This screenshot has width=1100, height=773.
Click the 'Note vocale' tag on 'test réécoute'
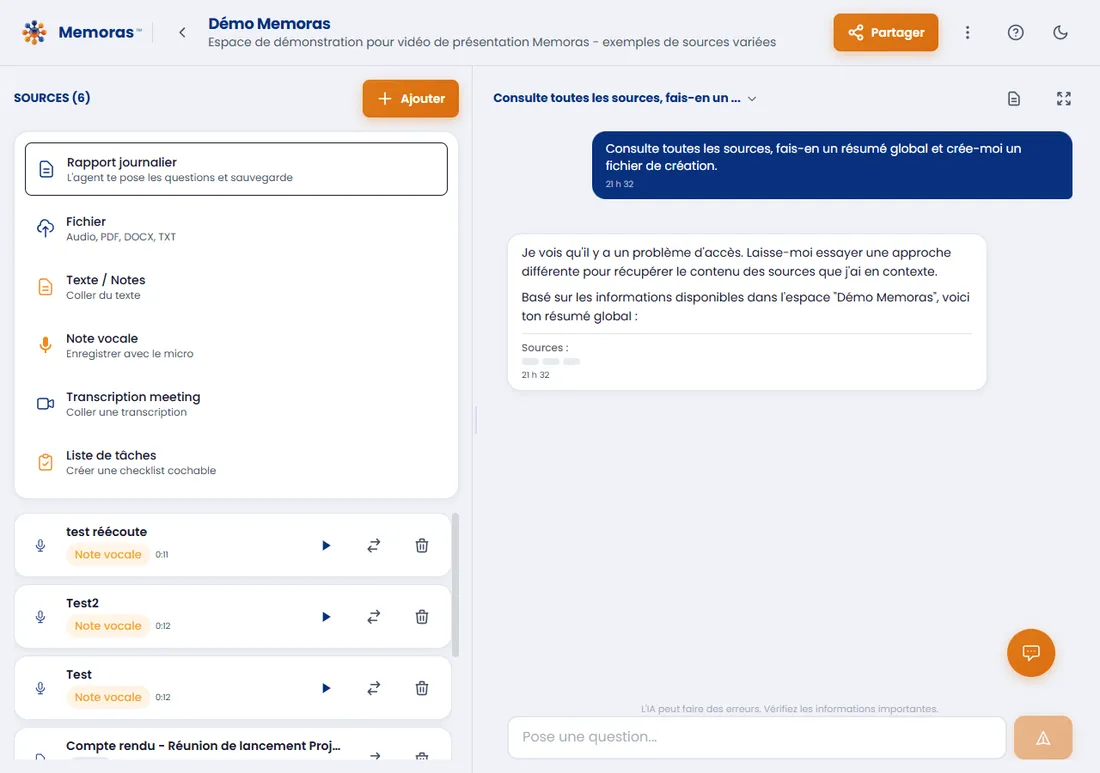pyautogui.click(x=108, y=554)
